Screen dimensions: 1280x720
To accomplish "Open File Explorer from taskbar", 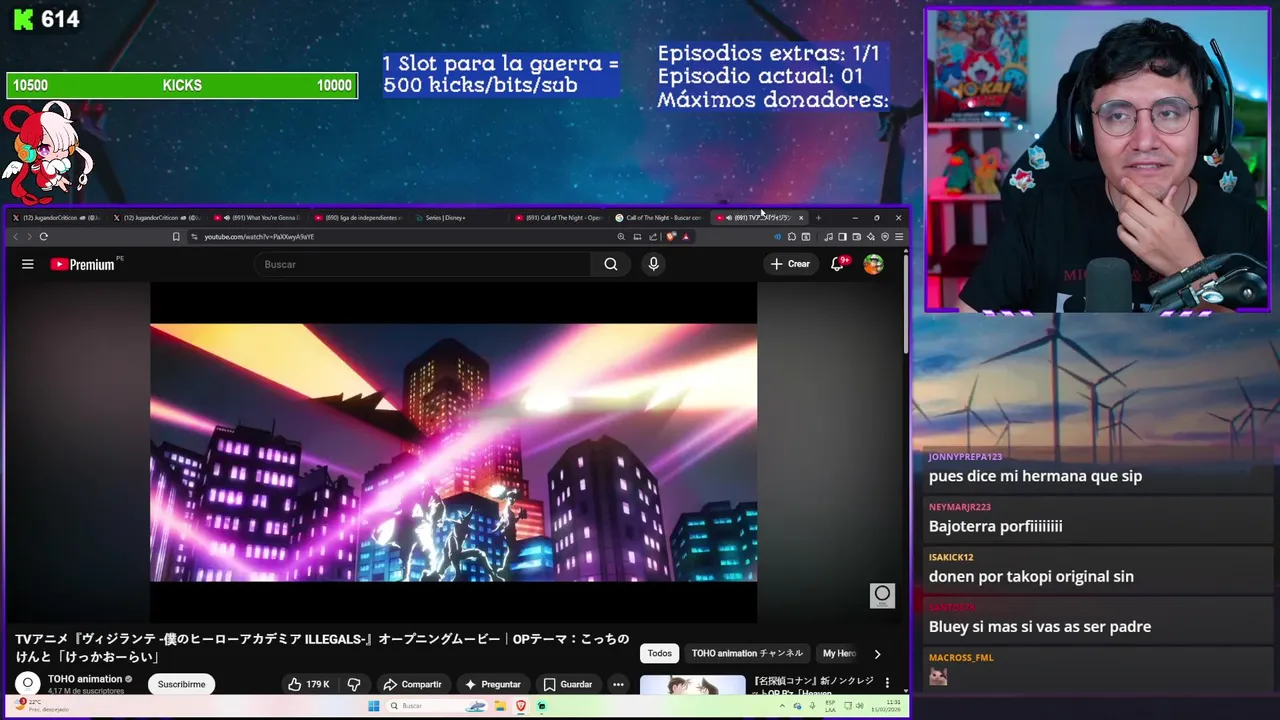I will [499, 706].
